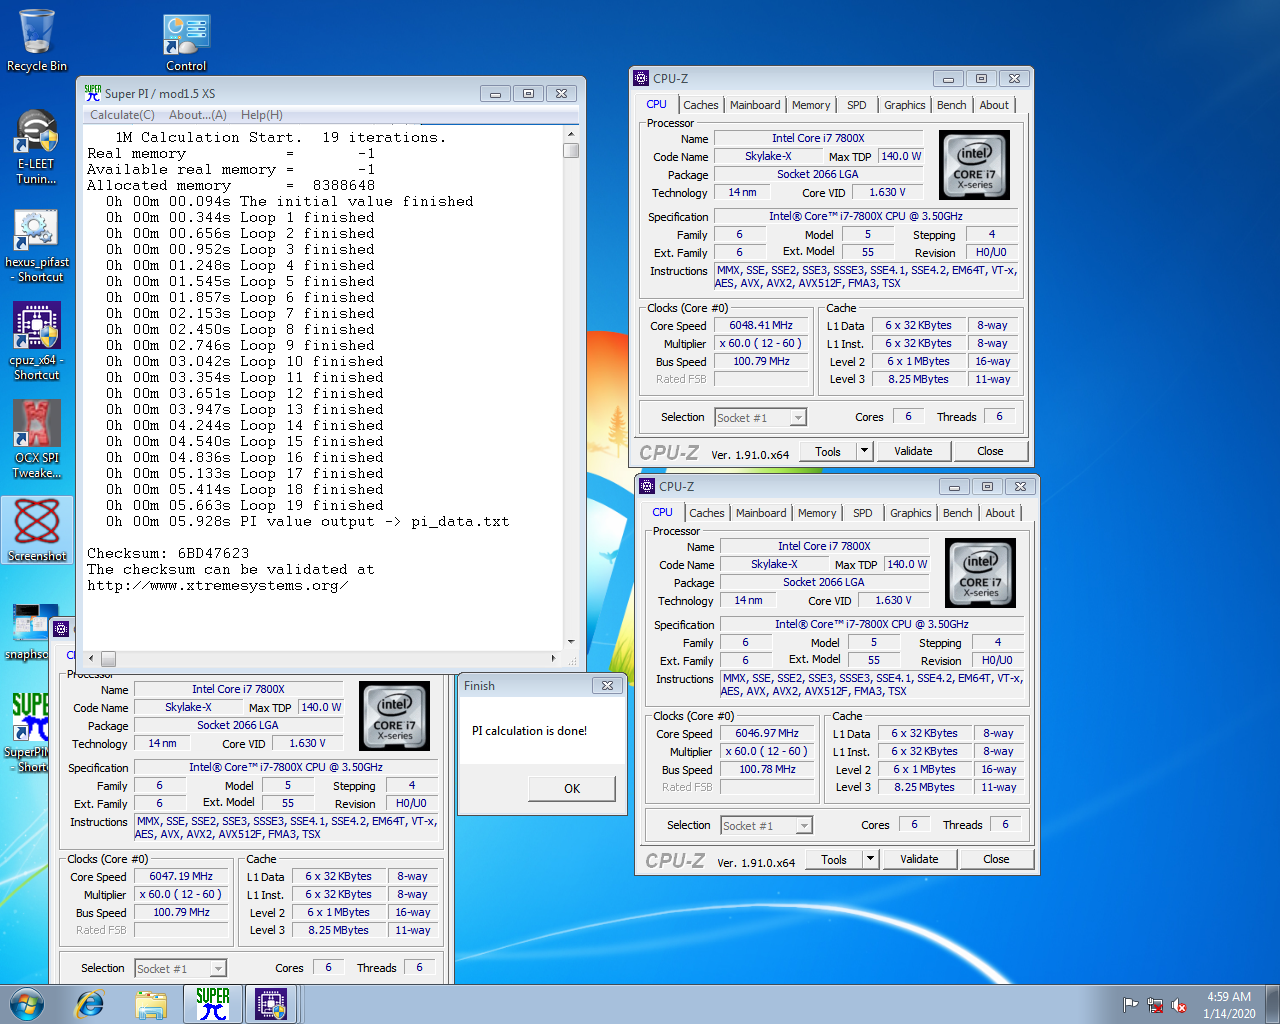
Task: Open Bench tab in lower-right CPU-Z
Action: (958, 513)
